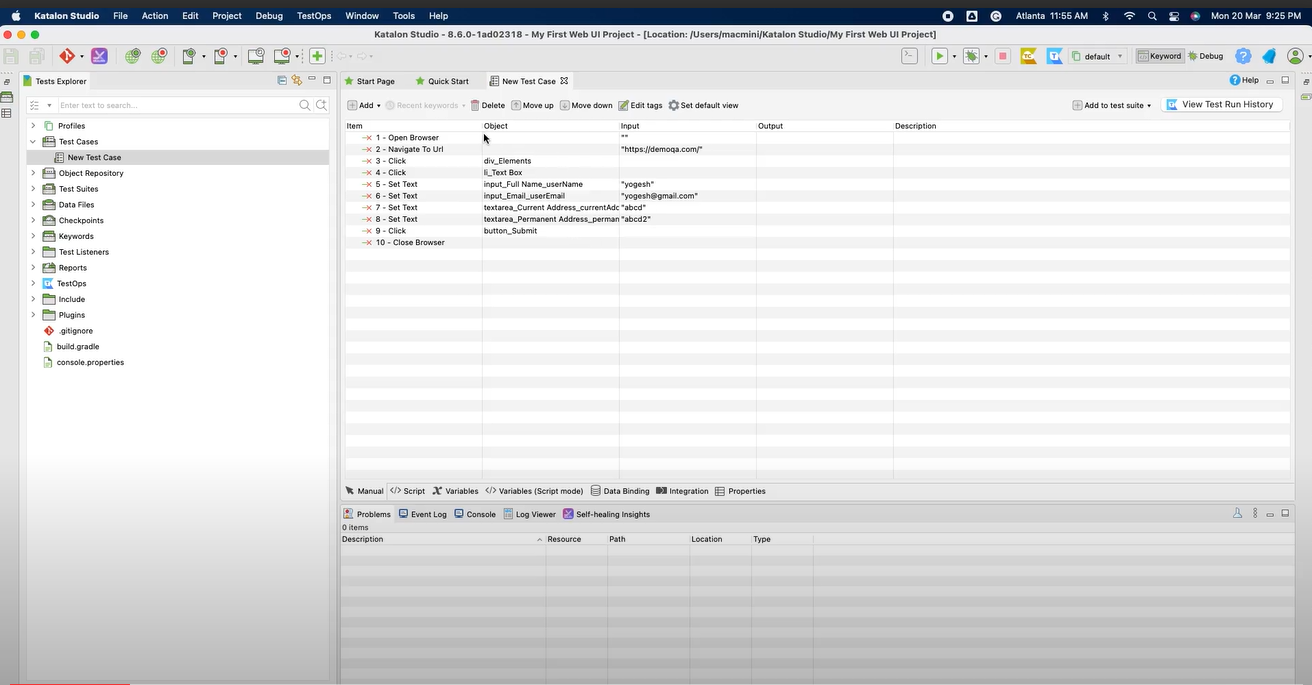Click the Spy Windows monitor icon
Image resolution: width=1312 pixels, height=685 pixels.
[256, 56]
